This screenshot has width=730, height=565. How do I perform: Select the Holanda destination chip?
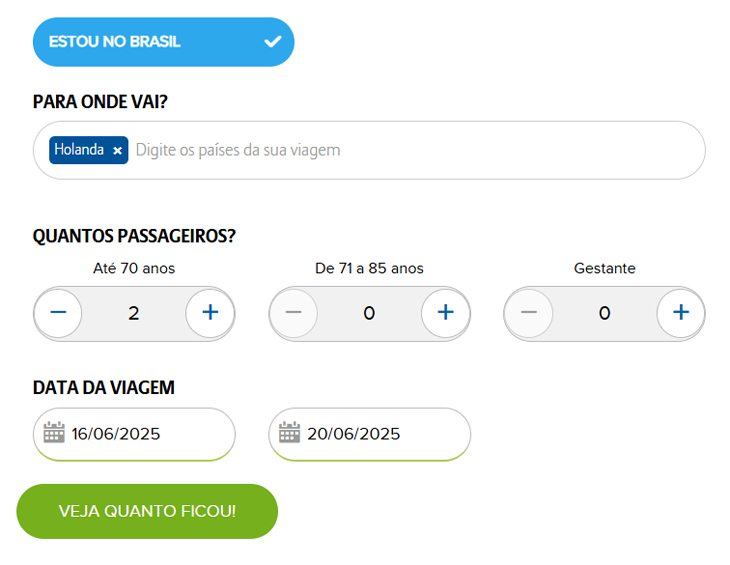tap(79, 150)
